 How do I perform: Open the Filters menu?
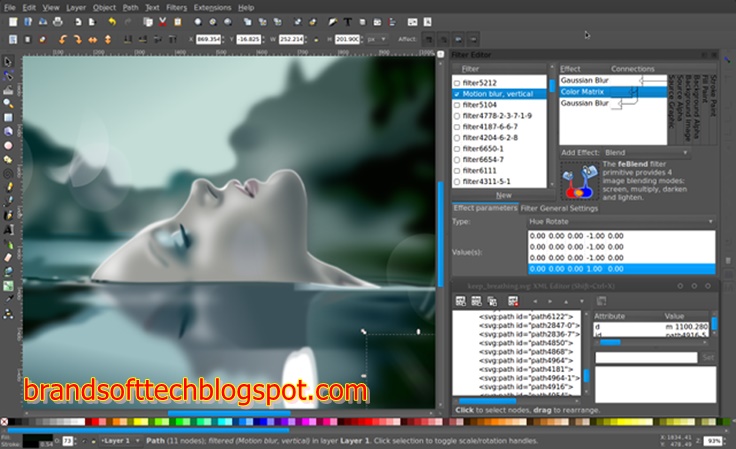pos(176,8)
